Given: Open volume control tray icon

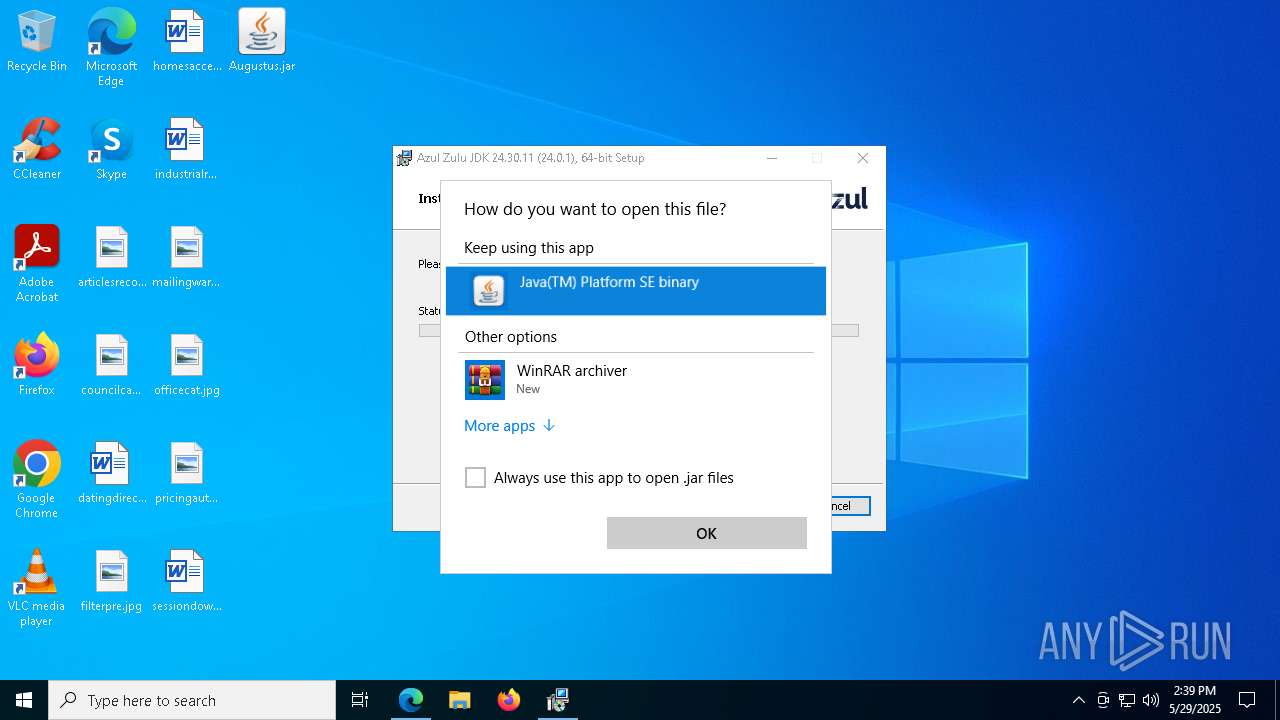Looking at the screenshot, I should (1151, 700).
